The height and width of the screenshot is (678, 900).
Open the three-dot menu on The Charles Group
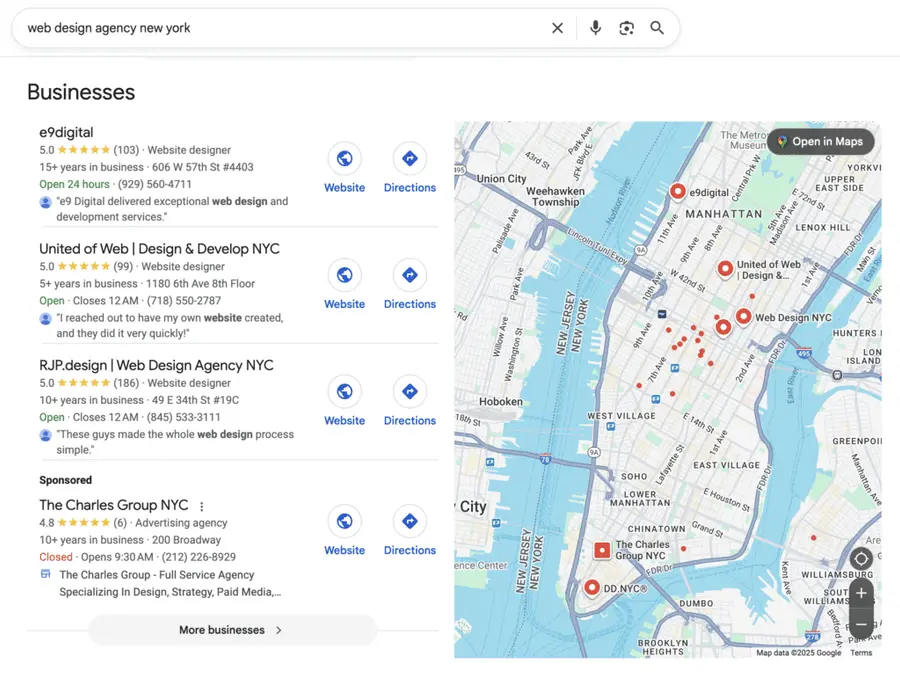[x=201, y=506]
